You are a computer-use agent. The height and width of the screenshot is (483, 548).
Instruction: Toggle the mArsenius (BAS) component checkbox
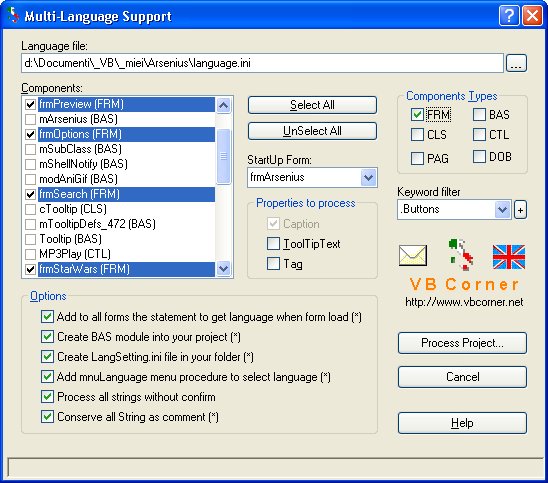(x=30, y=119)
